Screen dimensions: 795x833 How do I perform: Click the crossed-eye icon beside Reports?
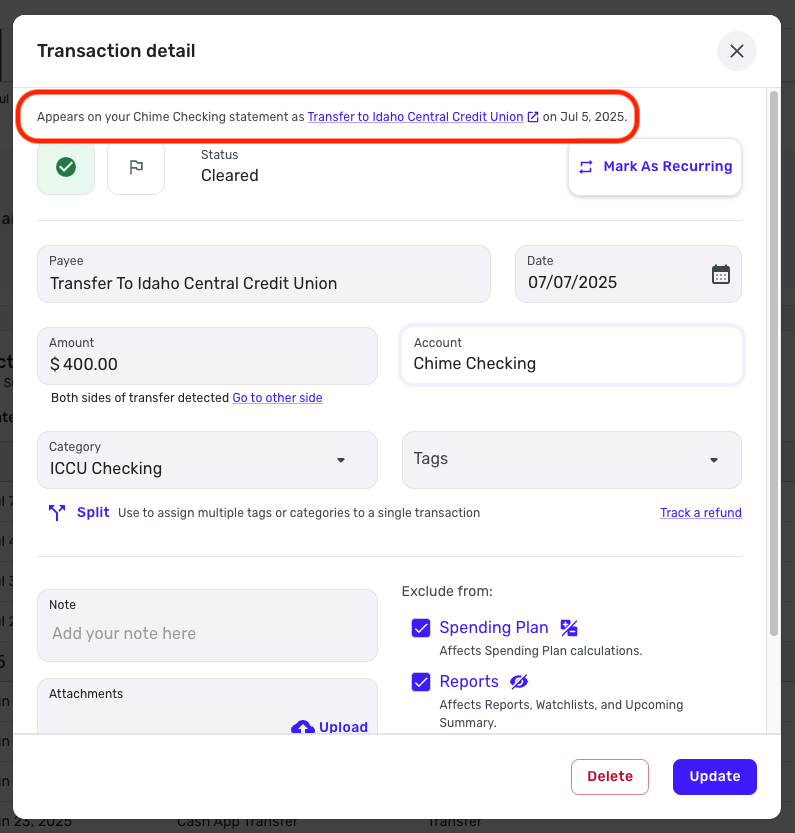pyautogui.click(x=519, y=682)
